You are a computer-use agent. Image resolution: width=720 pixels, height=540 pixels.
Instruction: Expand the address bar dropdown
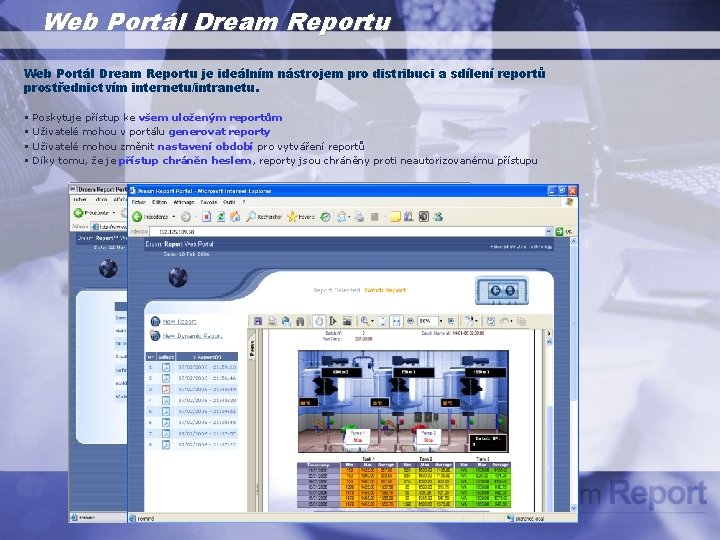(548, 231)
